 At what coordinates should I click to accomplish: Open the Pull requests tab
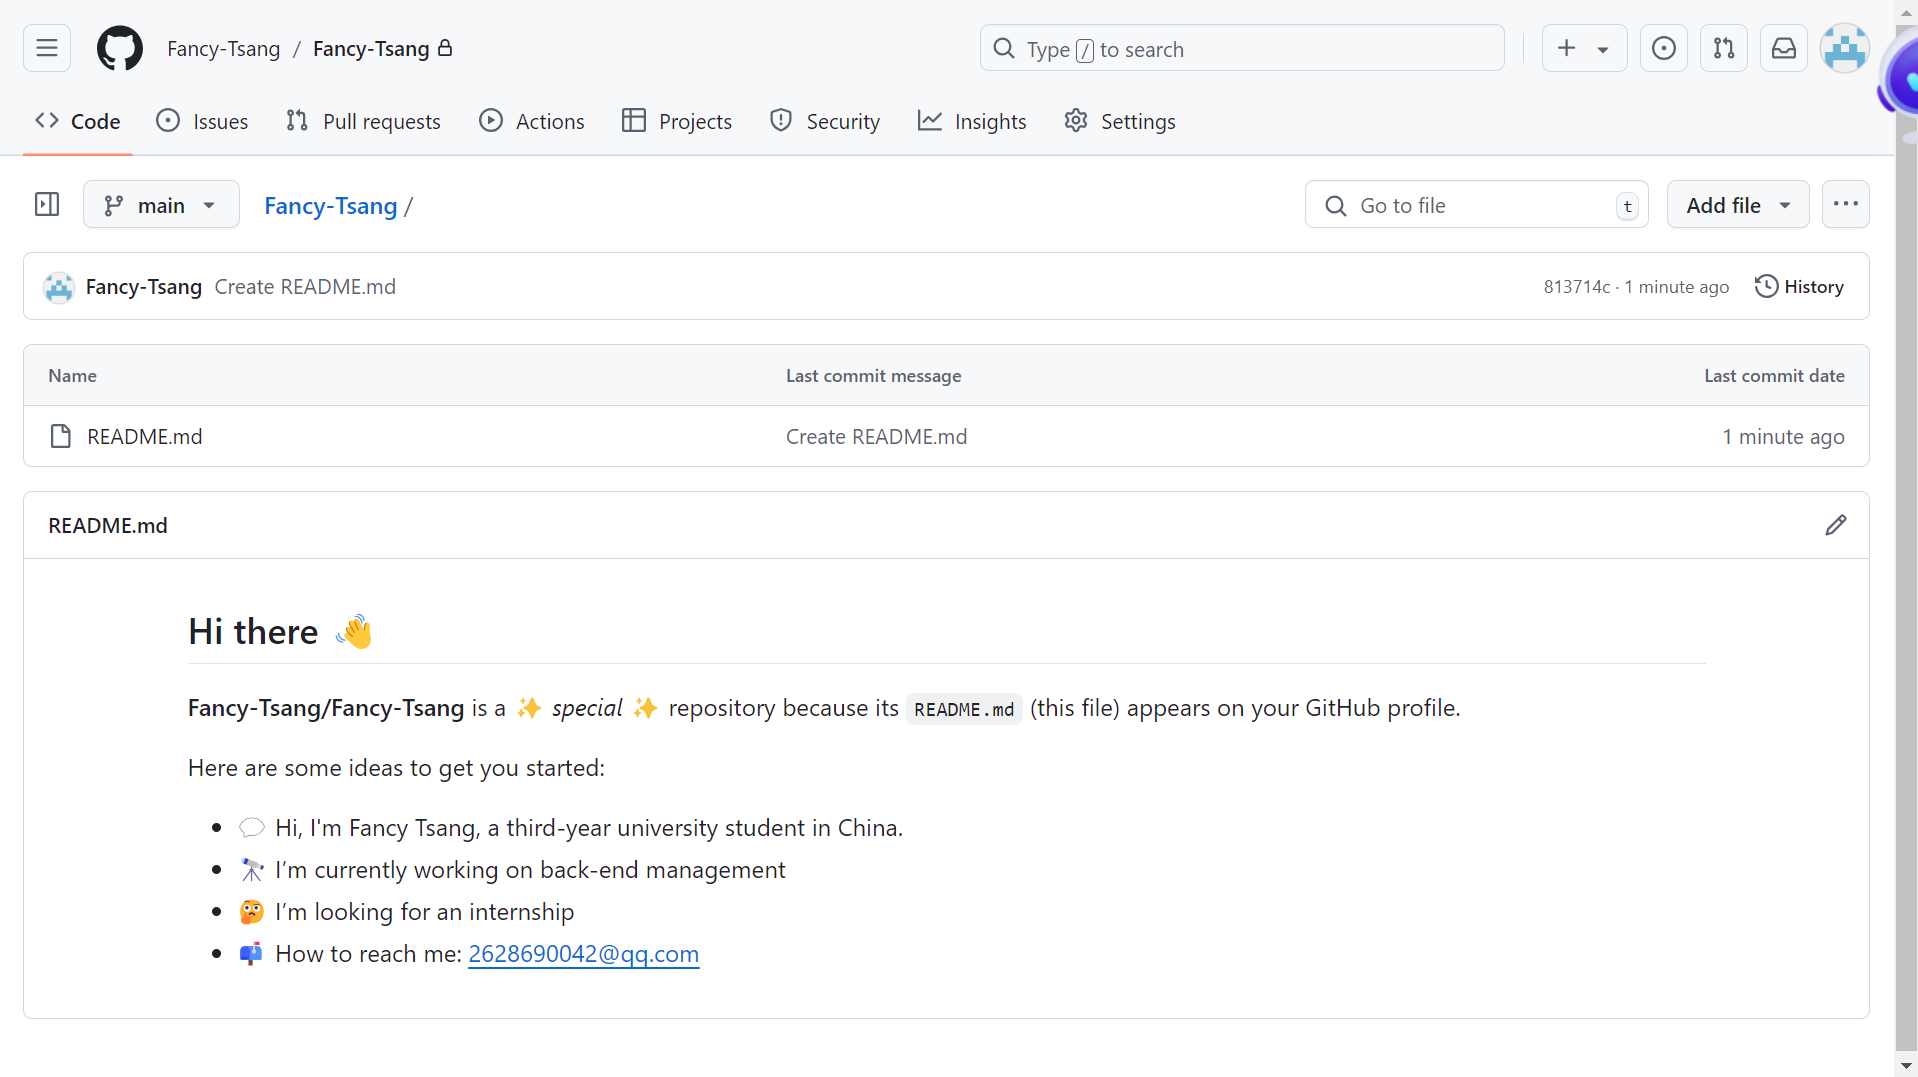tap(363, 121)
